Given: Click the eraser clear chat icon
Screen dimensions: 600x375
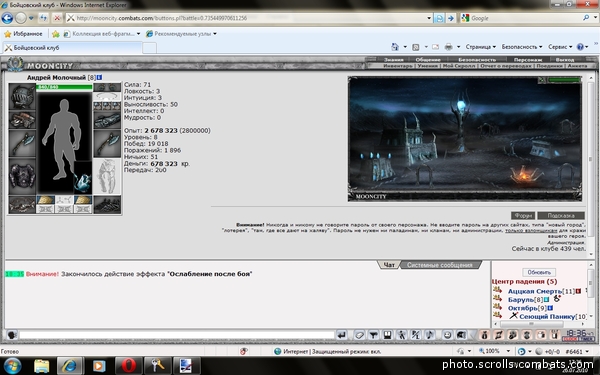Looking at the screenshot, I should pyautogui.click(x=359, y=335).
